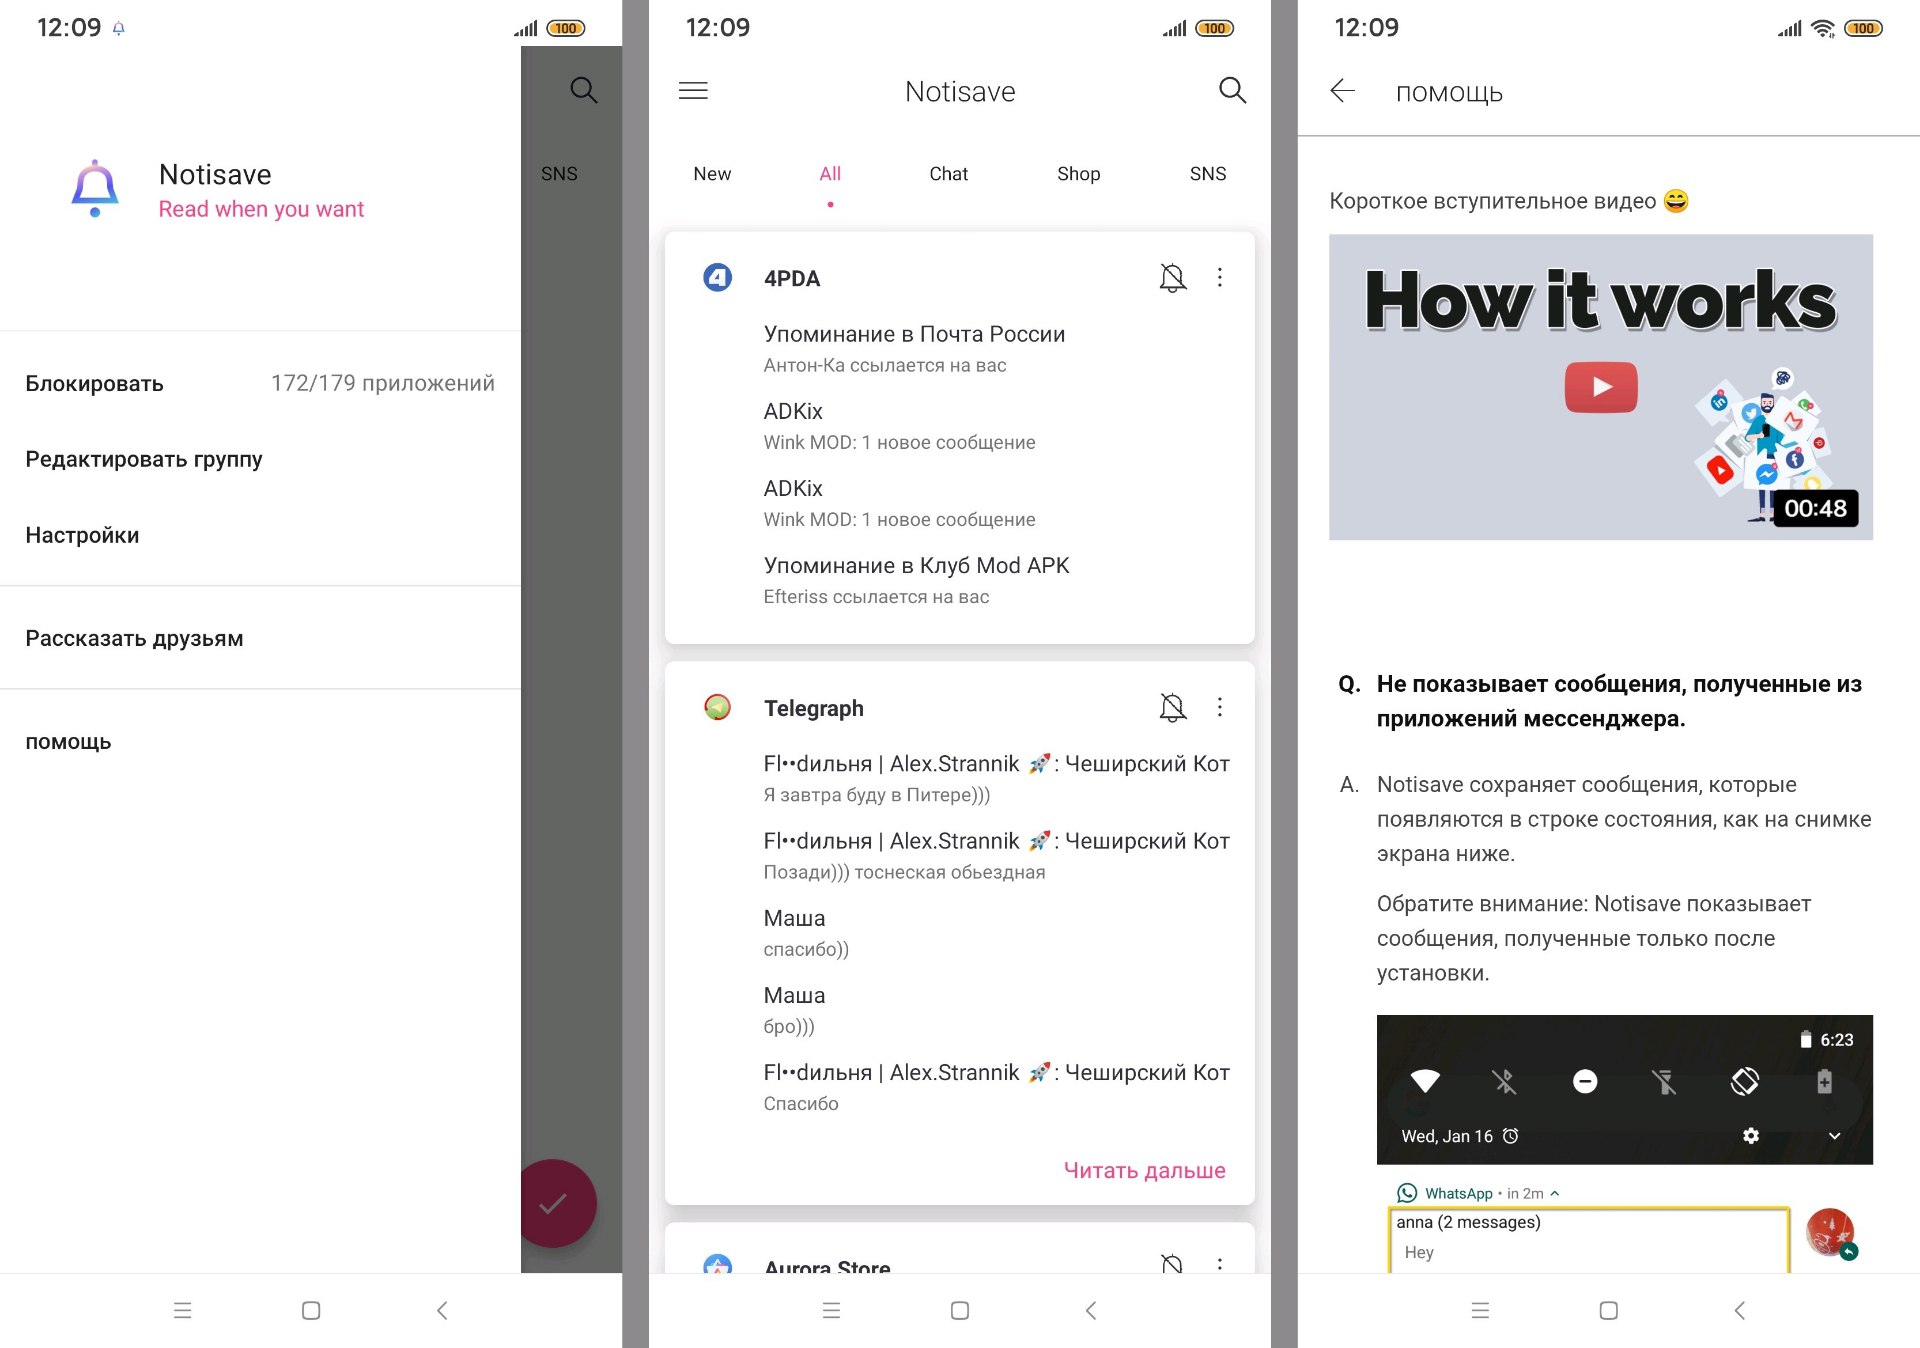Click the Telegraph app icon
This screenshot has width=1920, height=1348.
pyautogui.click(x=717, y=708)
